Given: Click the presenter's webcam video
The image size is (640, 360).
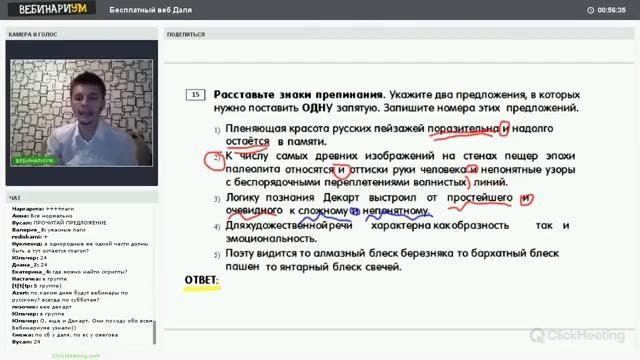Looking at the screenshot, I should click(82, 113).
